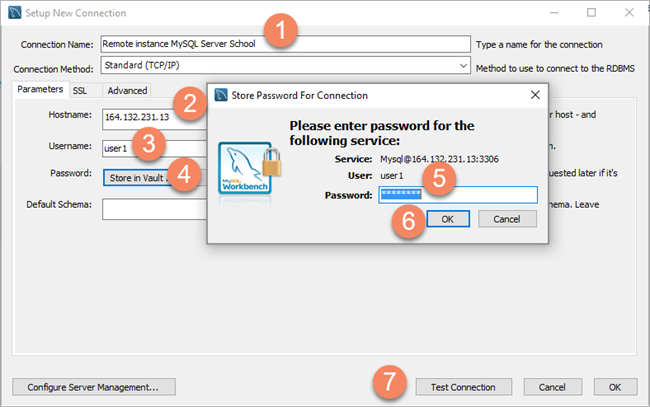This screenshot has height=407, width=650.
Task: Focus the Connection Name field
Action: (285, 44)
